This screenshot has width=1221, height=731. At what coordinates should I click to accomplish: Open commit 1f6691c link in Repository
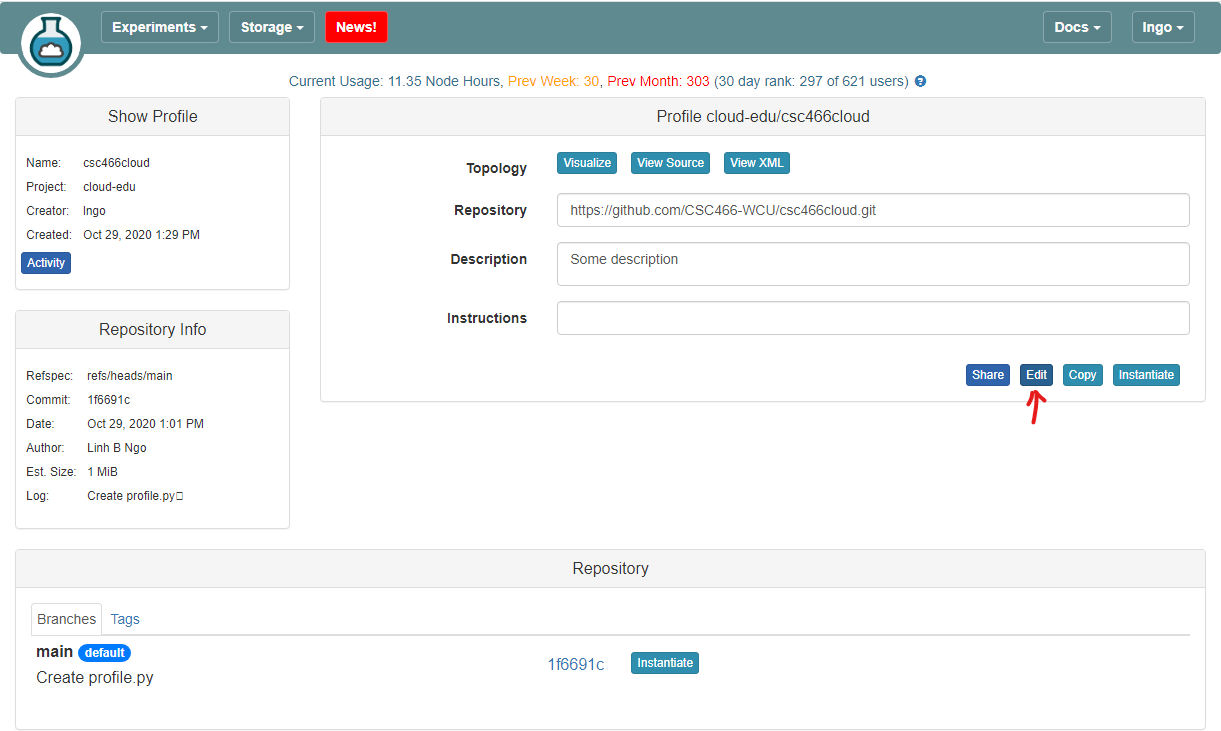point(576,664)
